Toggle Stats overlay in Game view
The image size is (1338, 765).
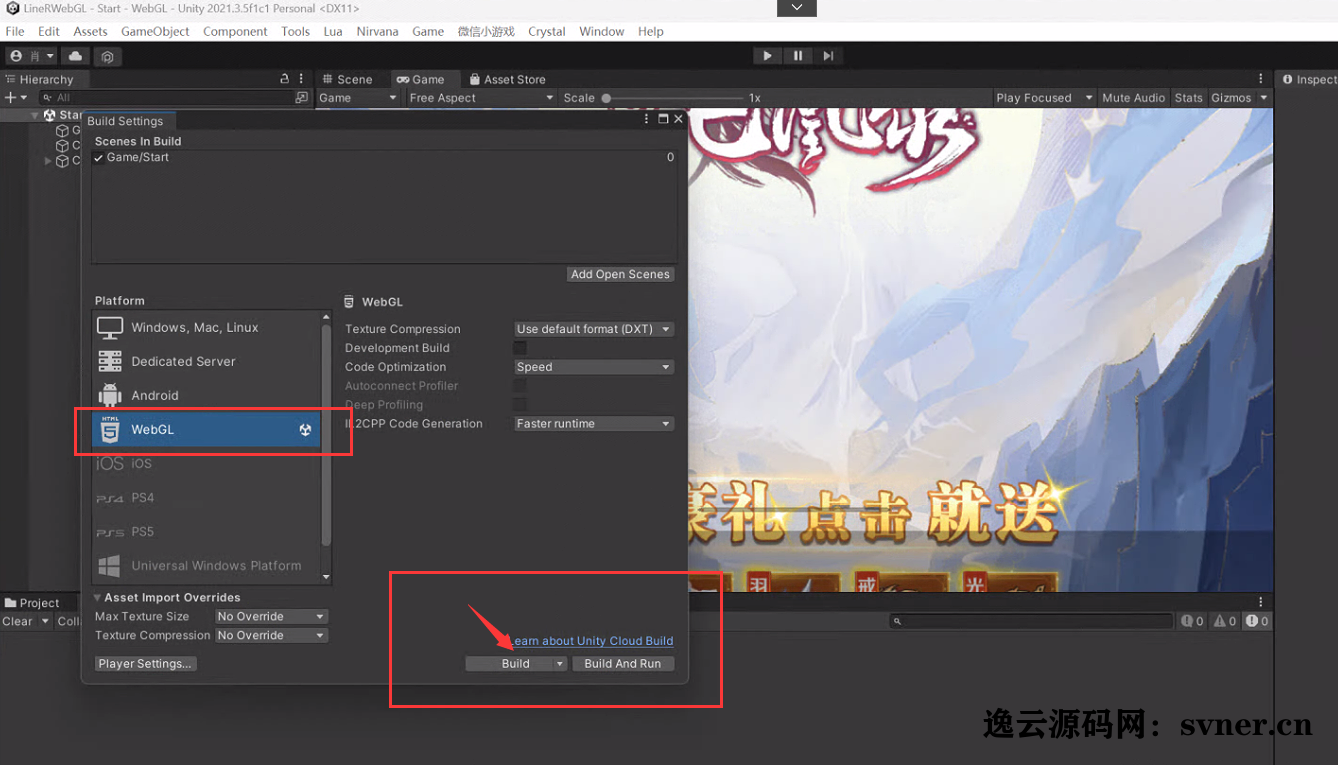pyautogui.click(x=1188, y=98)
